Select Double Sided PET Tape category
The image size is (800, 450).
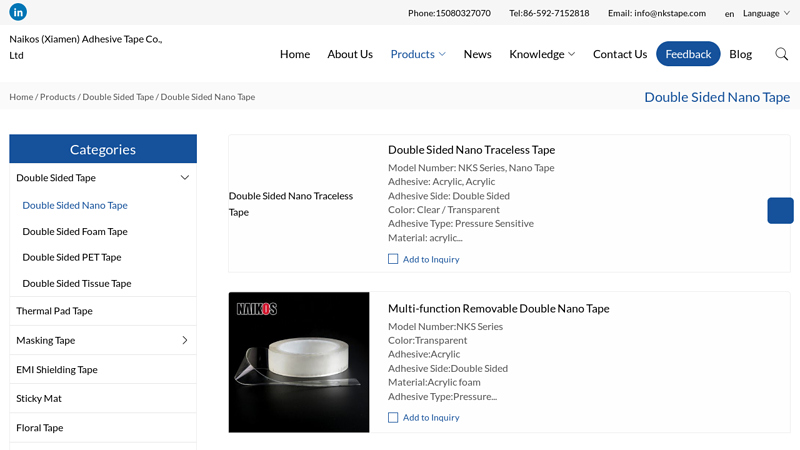click(x=72, y=257)
